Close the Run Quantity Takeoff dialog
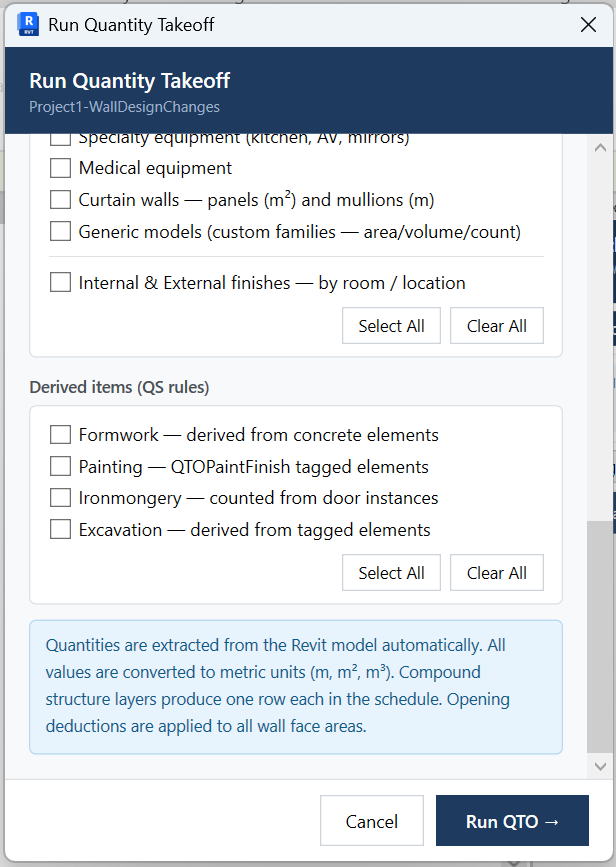616x867 pixels. click(x=588, y=24)
